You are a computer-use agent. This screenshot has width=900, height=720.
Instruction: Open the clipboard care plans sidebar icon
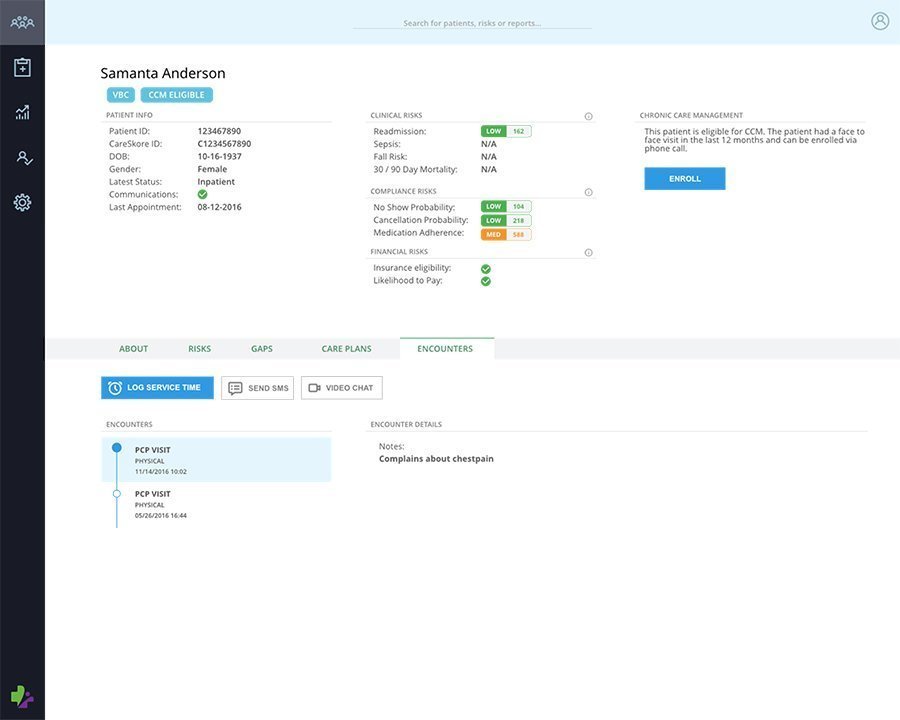pyautogui.click(x=22, y=67)
